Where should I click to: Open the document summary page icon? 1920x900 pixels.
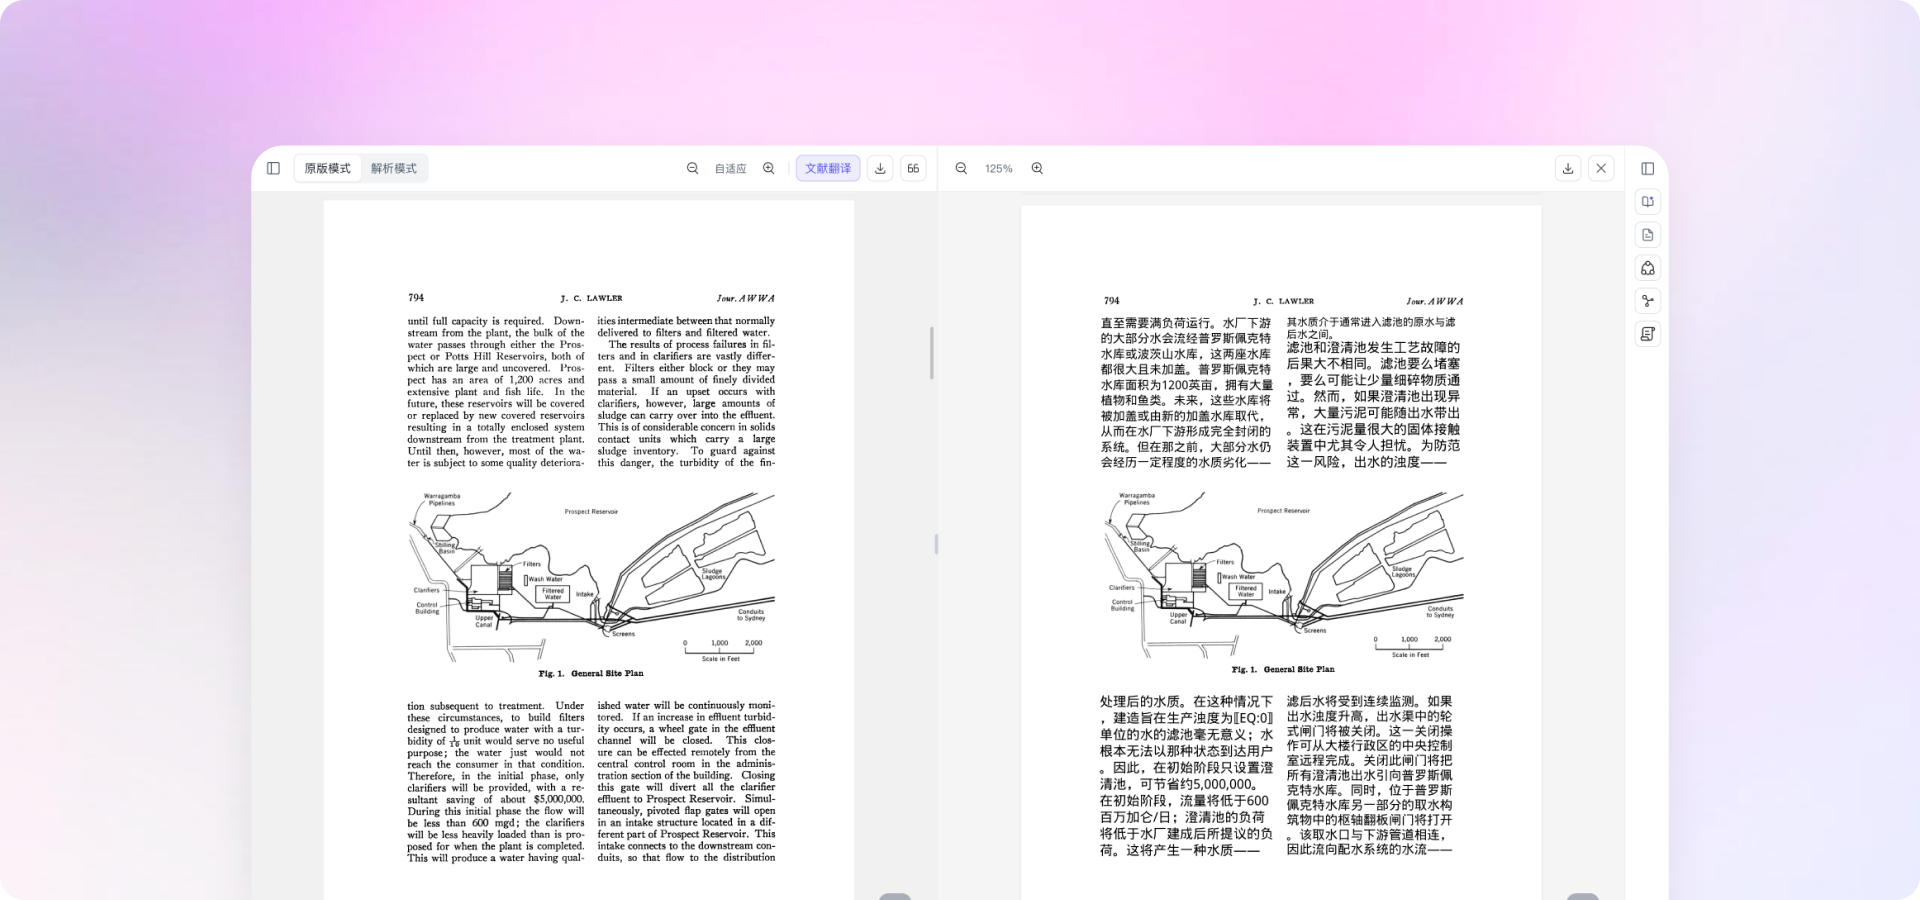1648,235
